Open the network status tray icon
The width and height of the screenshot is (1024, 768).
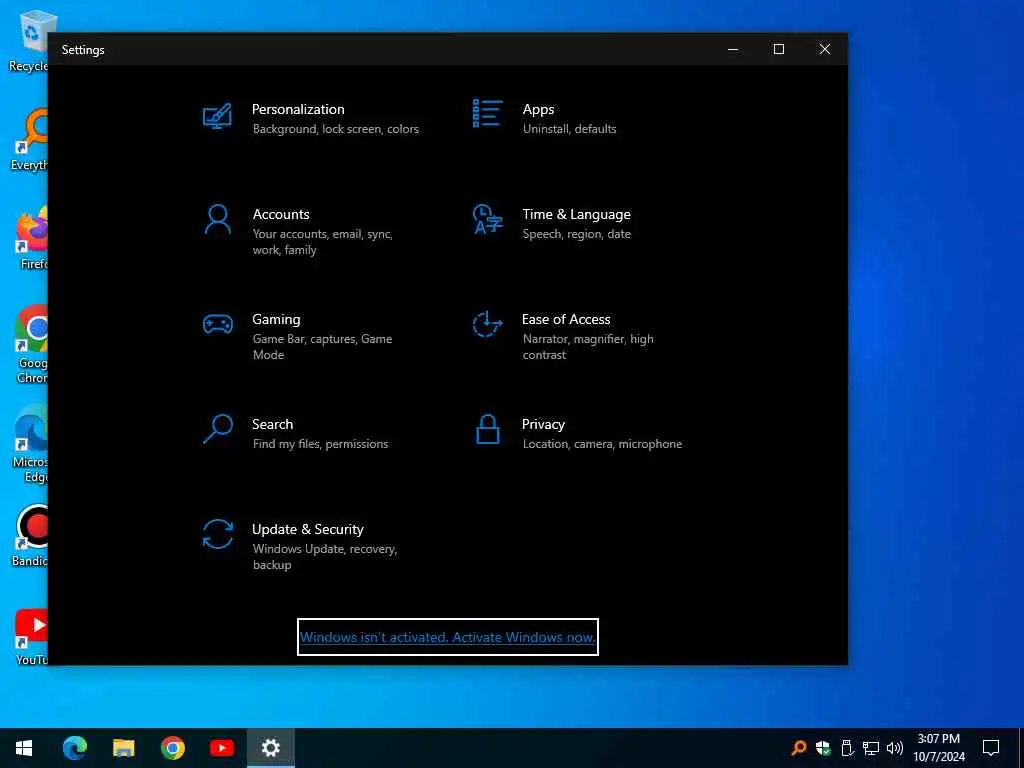coord(871,748)
